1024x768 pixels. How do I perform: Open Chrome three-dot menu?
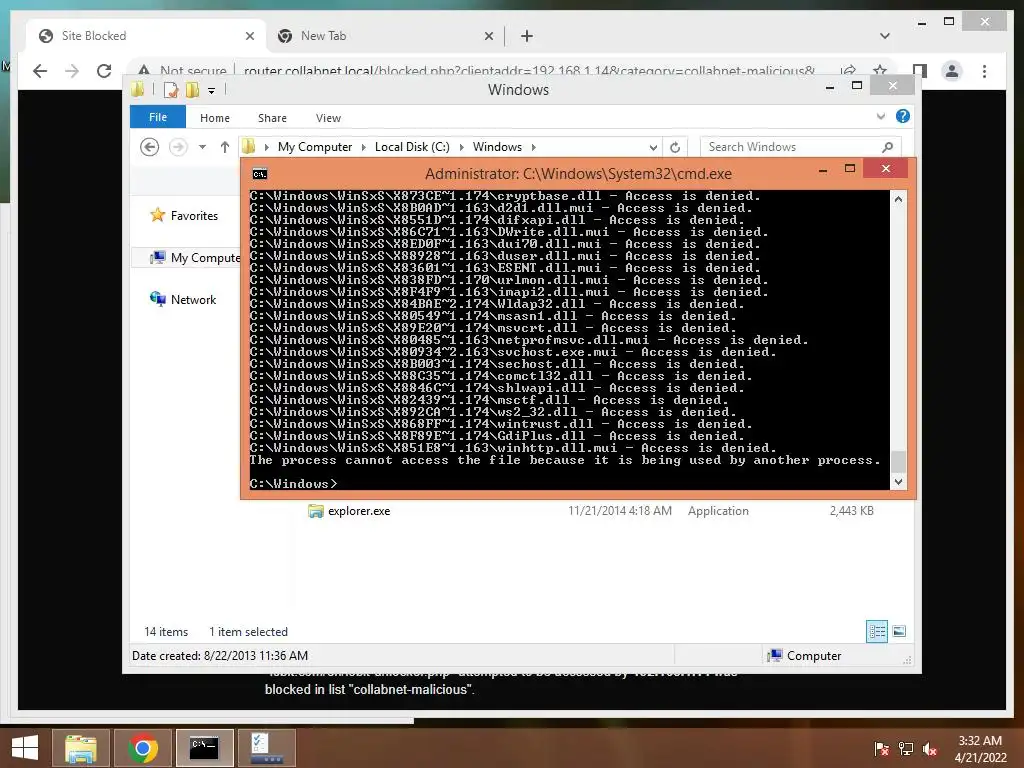[984, 71]
